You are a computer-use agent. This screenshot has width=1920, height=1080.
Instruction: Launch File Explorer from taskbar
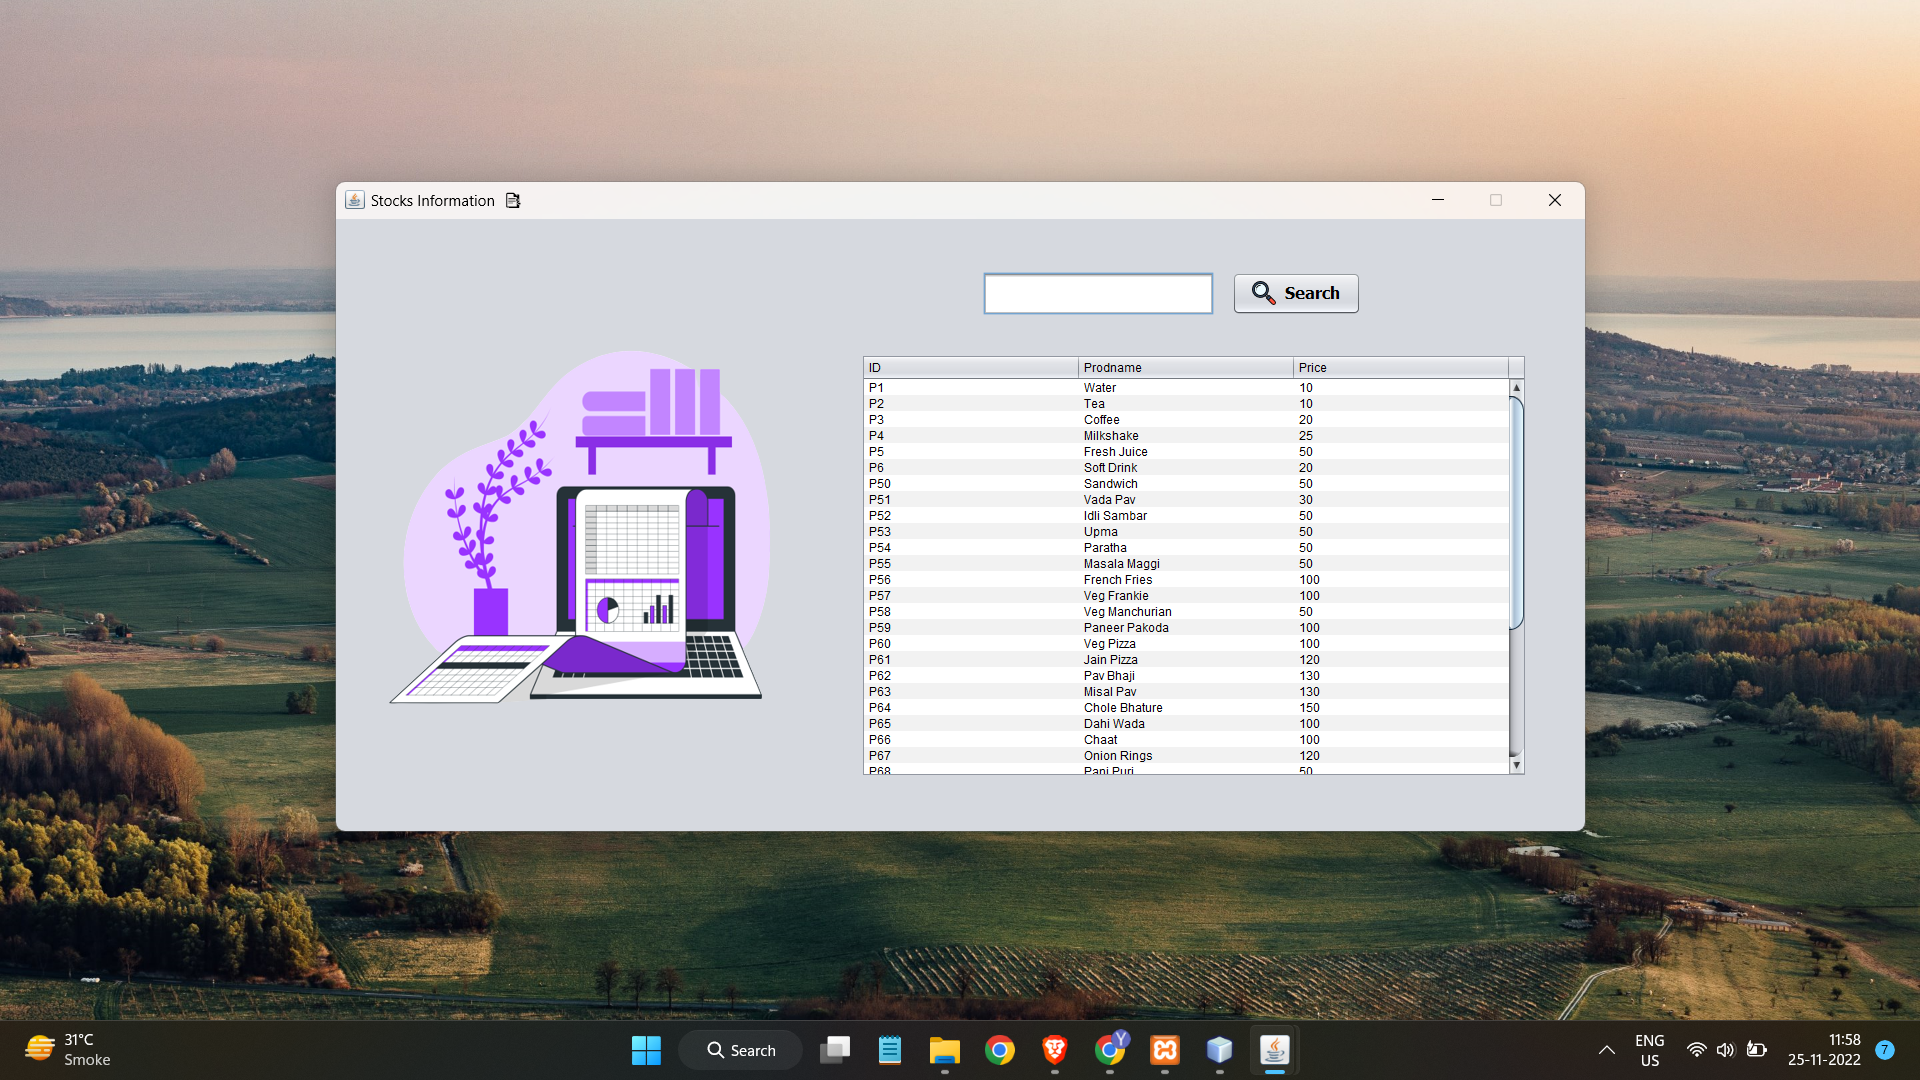click(944, 1050)
